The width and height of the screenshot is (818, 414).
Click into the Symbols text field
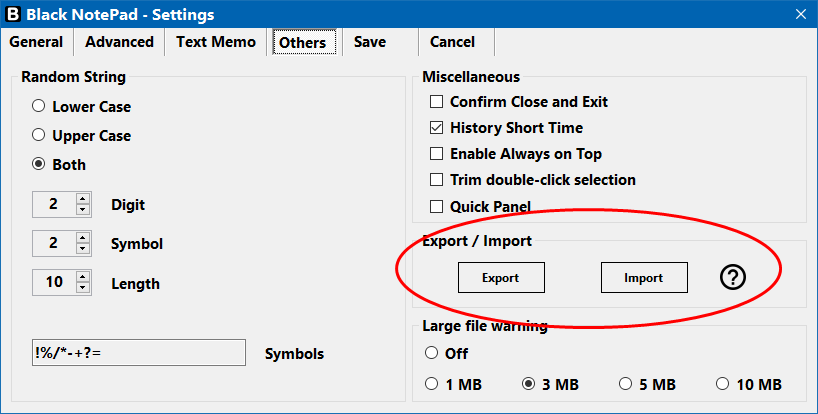click(139, 353)
